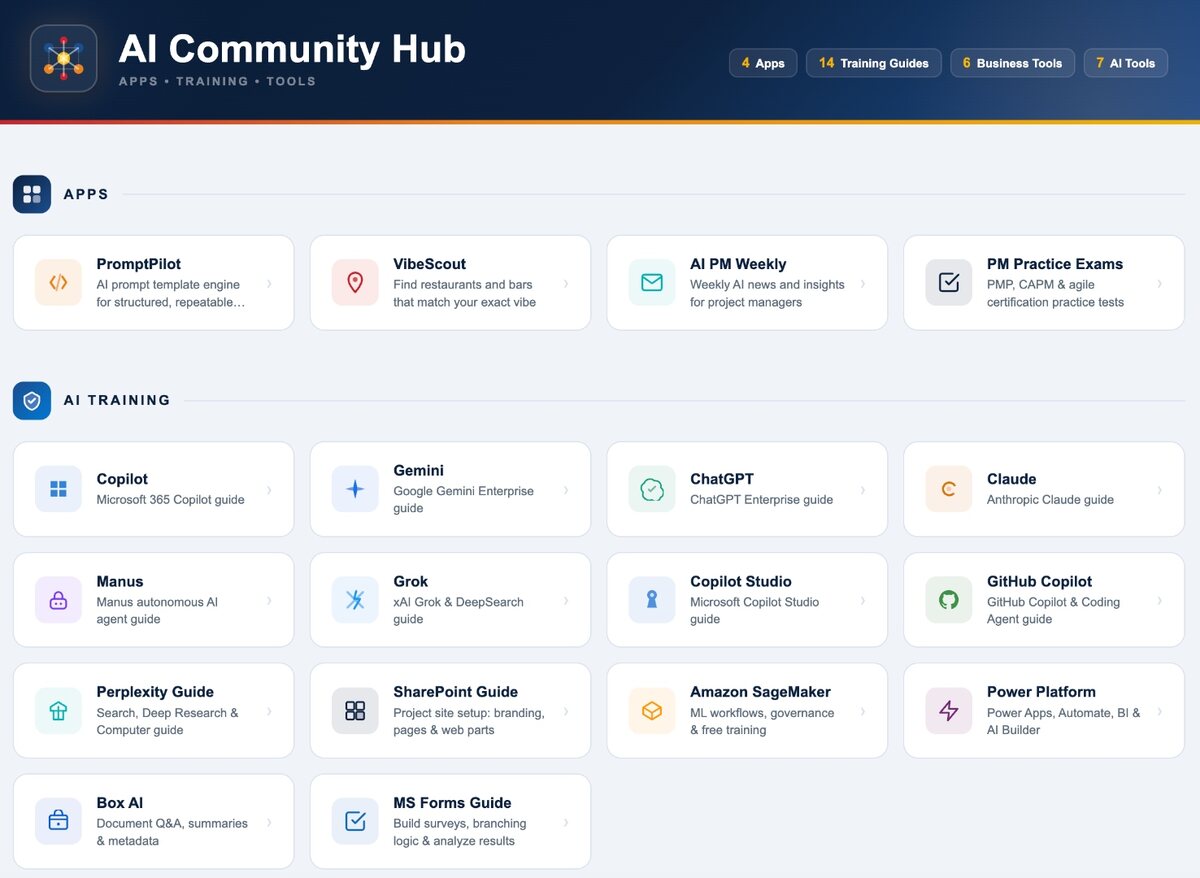
Task: Click the Manus purple robot icon
Action: coord(58,600)
